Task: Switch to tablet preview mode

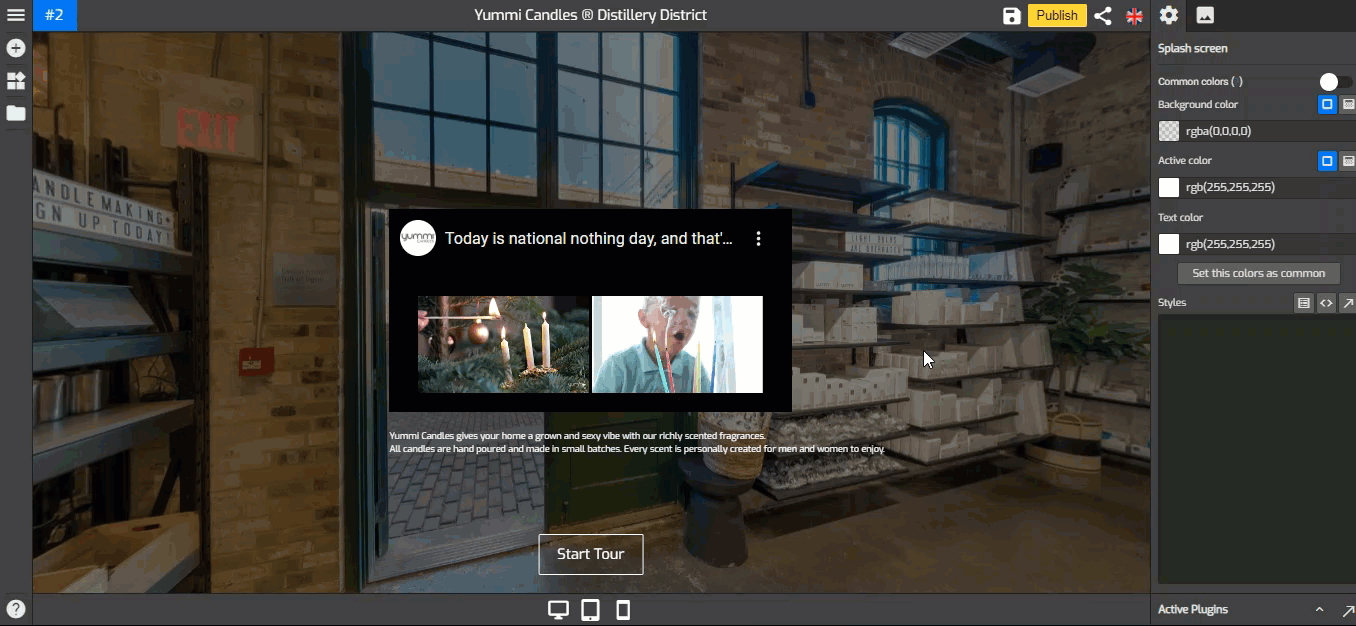Action: click(590, 610)
